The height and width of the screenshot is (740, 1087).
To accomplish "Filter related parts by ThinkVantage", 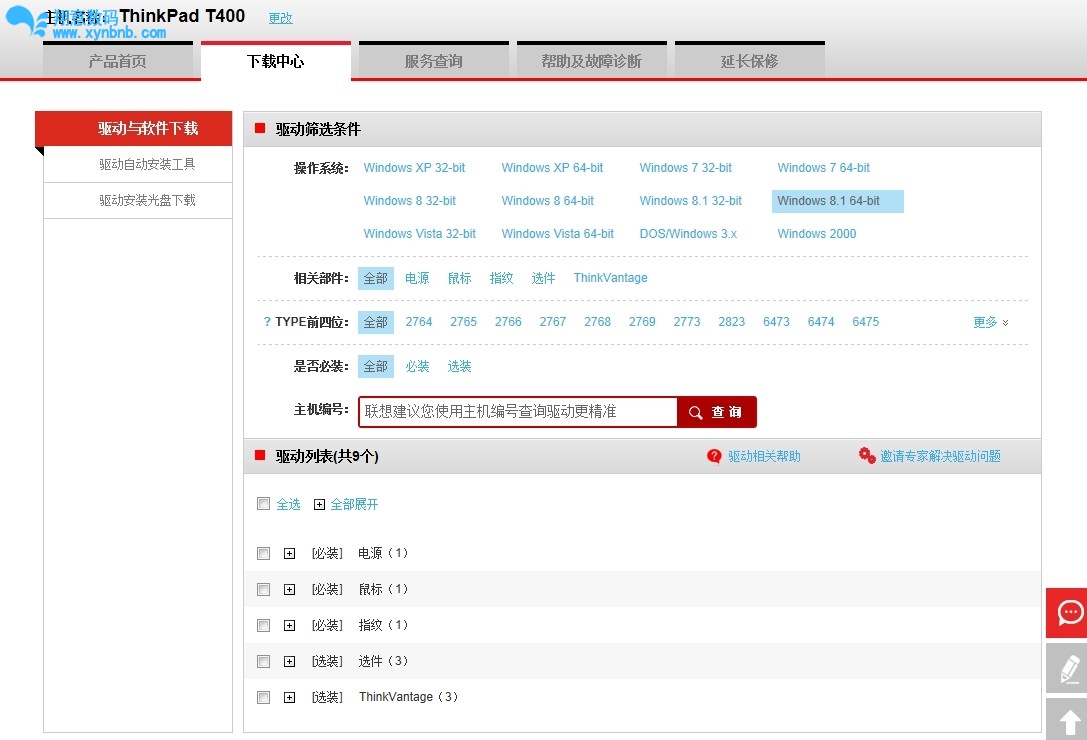I will click(x=611, y=278).
